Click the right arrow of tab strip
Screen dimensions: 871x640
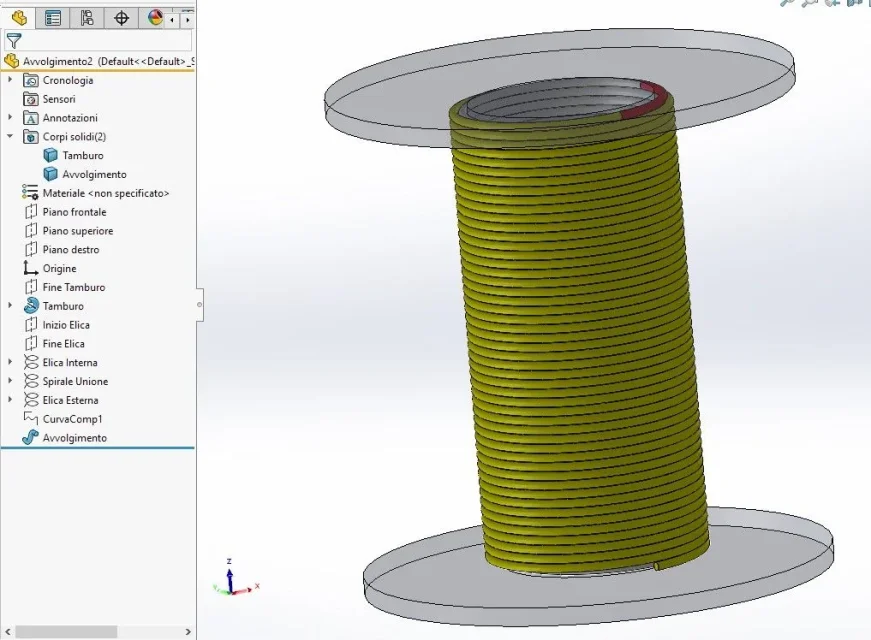[x=188, y=20]
